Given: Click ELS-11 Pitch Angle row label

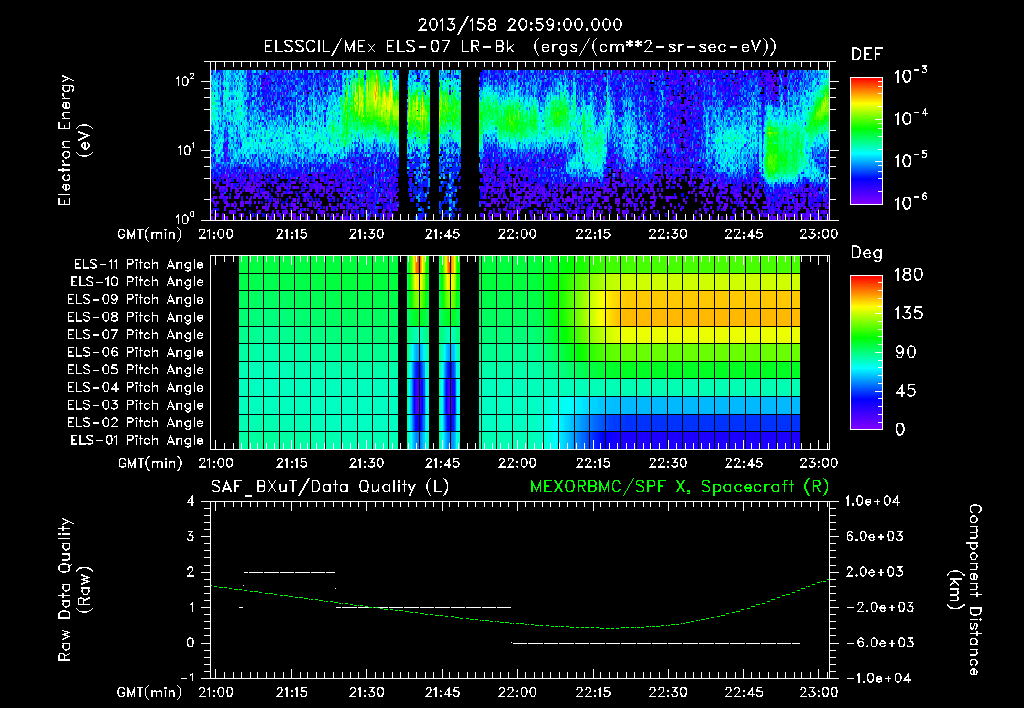Looking at the screenshot, I should (138, 265).
